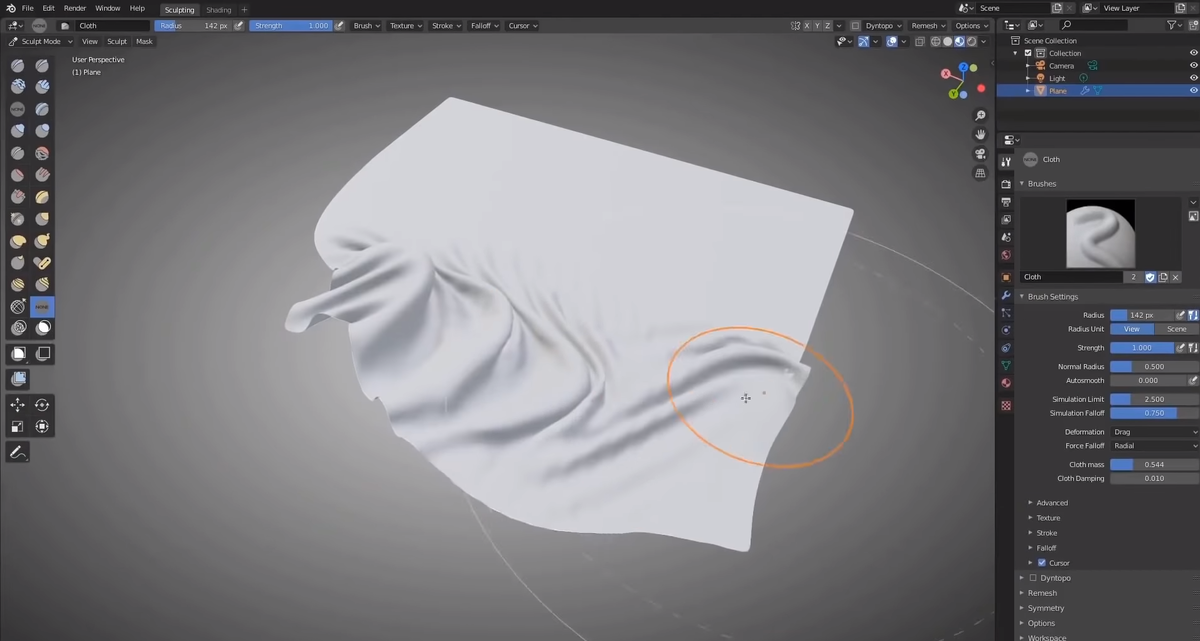Screen dimensions: 1200x641
Task: Uncheck the Collection visibility checkbox
Action: [x=1028, y=53]
